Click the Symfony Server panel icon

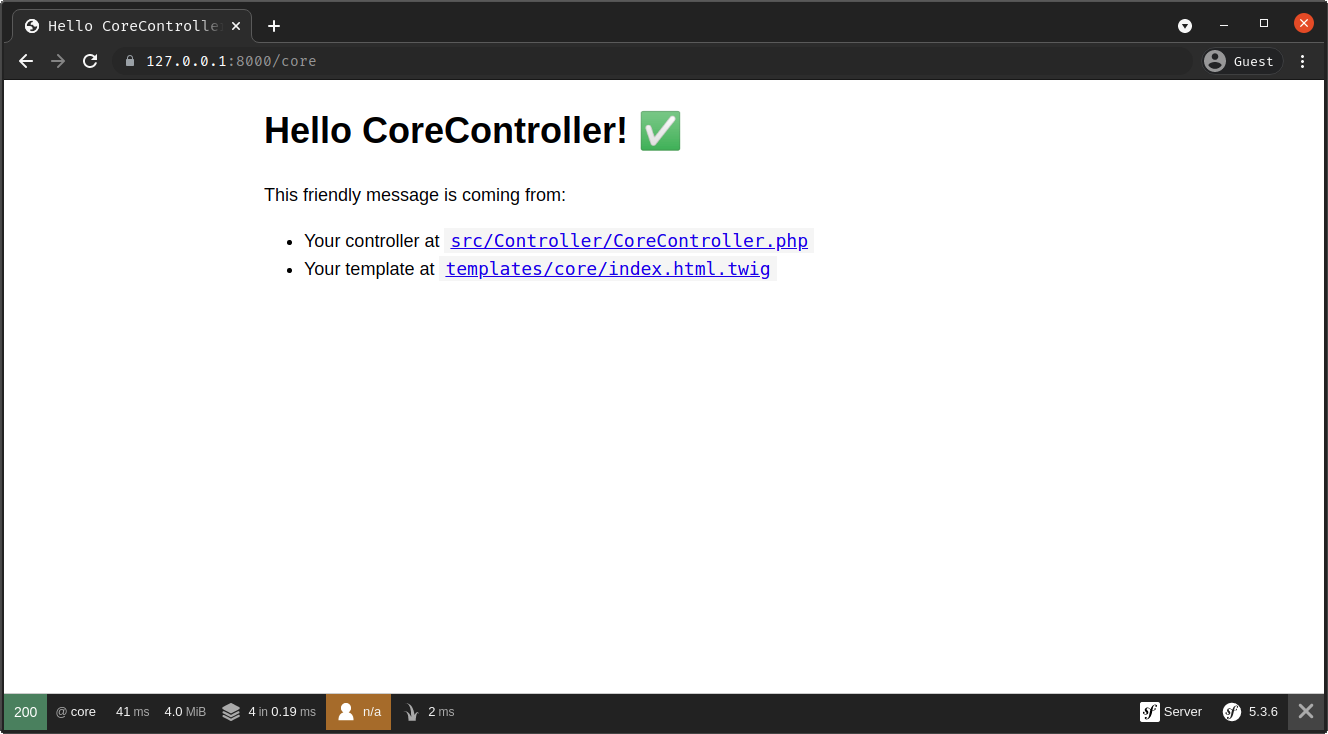click(1150, 712)
